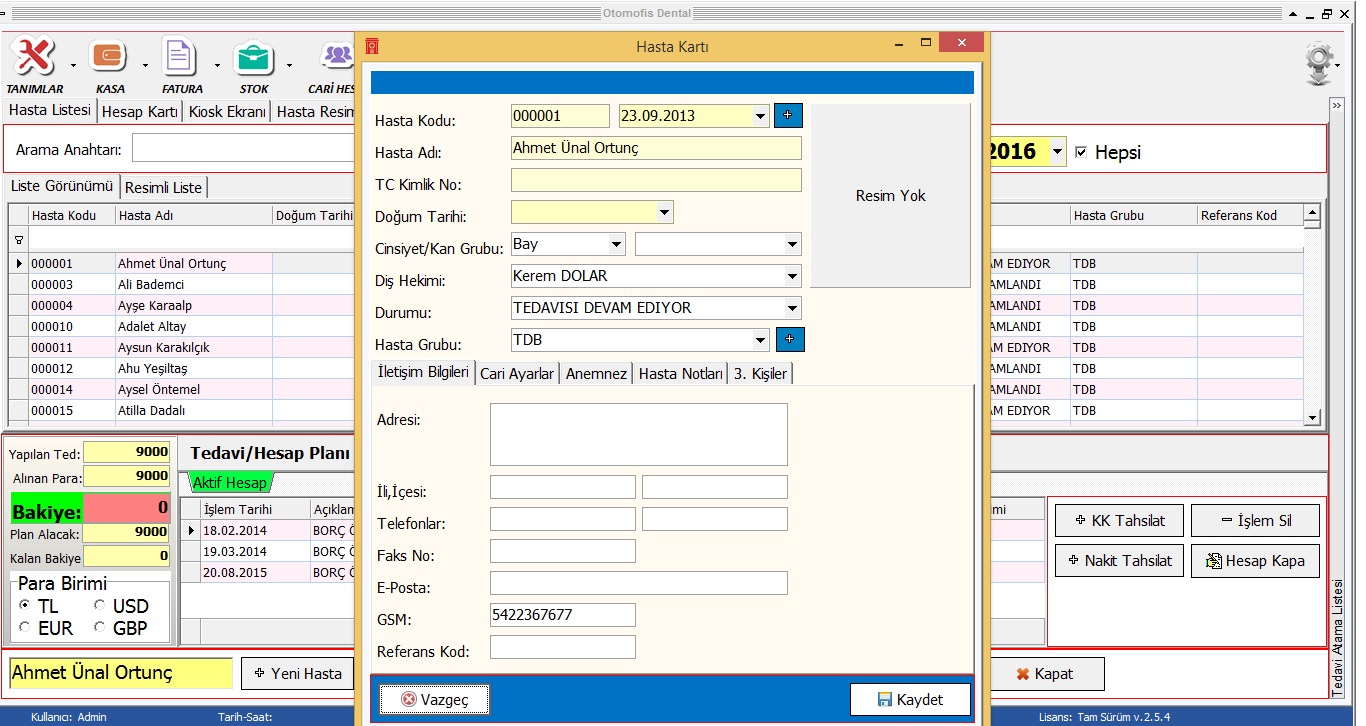
Task: Switch to the Anemnez tab
Action: click(x=596, y=373)
